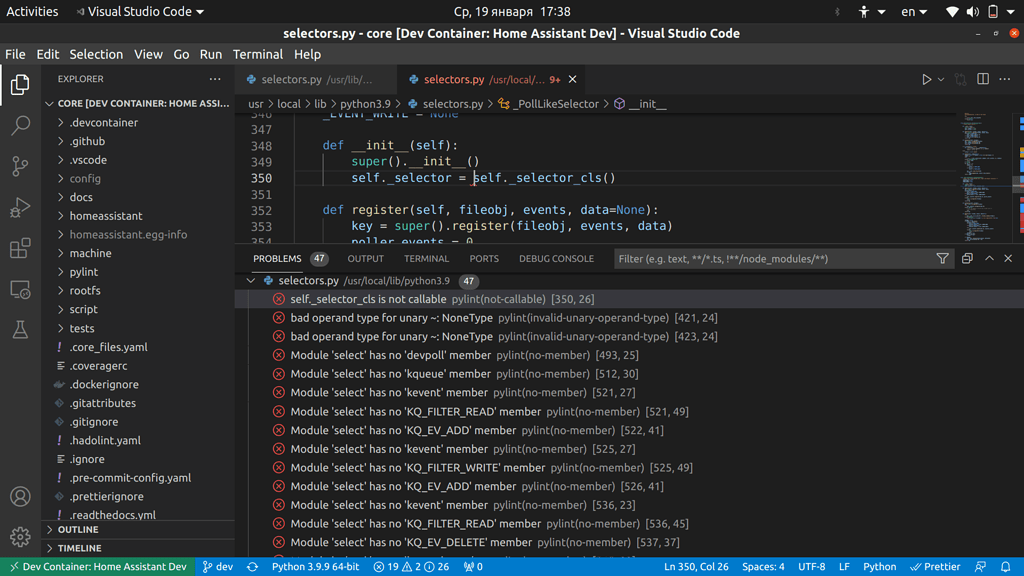Image resolution: width=1024 pixels, height=576 pixels.
Task: Open the Dev Container remote indicator
Action: tap(98, 567)
